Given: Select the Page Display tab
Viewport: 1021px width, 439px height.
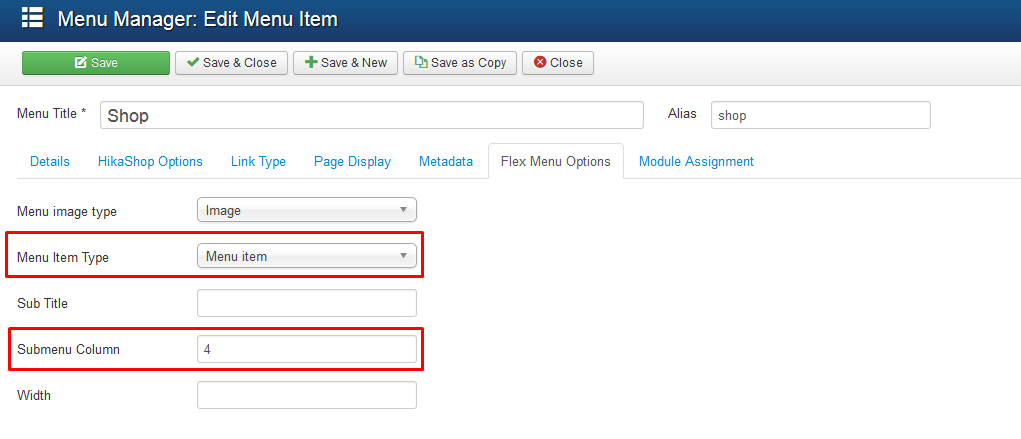Looking at the screenshot, I should pos(352,162).
